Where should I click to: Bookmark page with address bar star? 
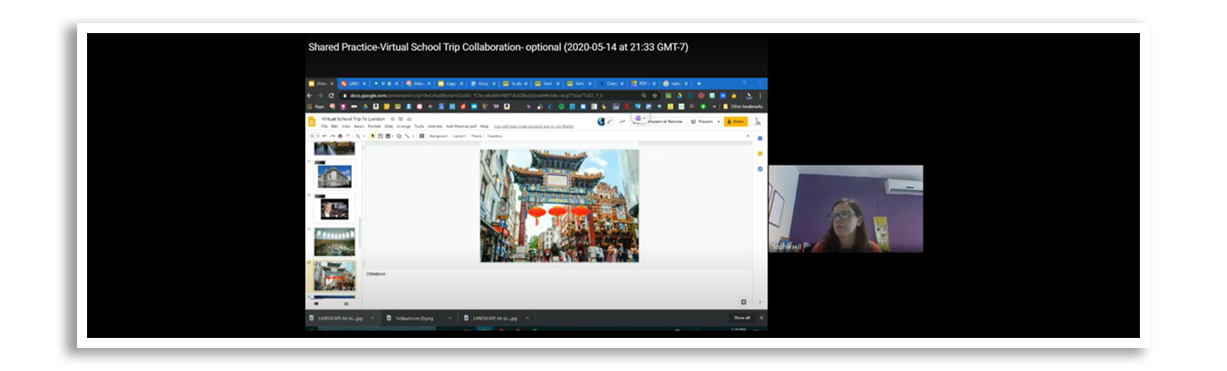[x=655, y=95]
